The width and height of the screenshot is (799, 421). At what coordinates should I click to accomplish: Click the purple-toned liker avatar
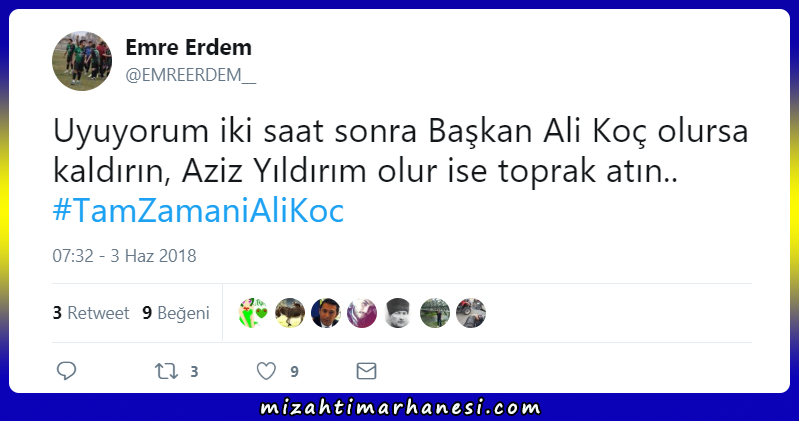point(362,312)
